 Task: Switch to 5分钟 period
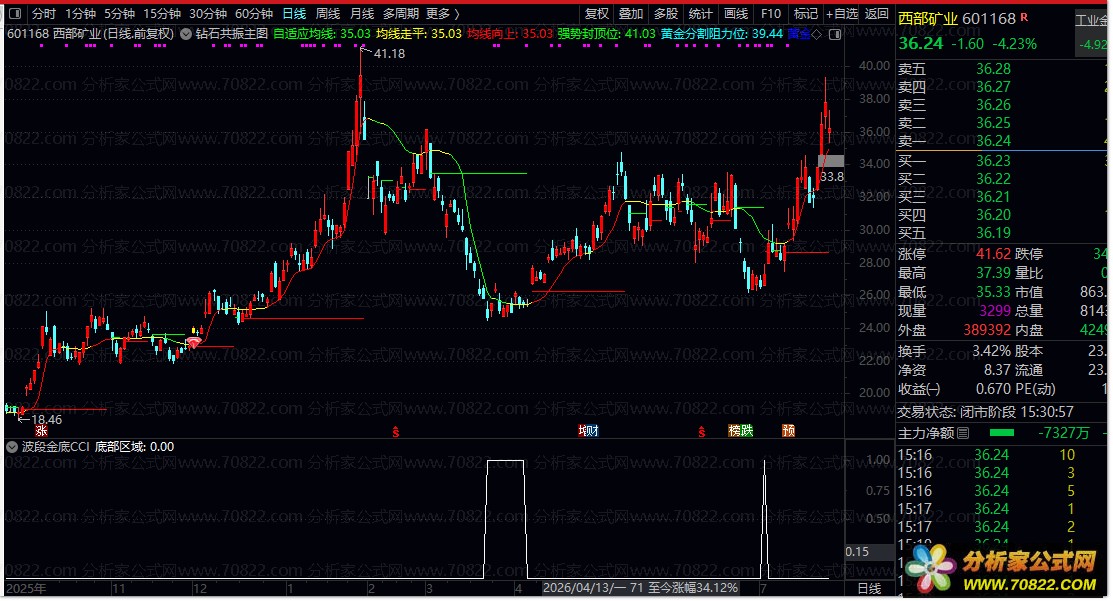tap(119, 13)
